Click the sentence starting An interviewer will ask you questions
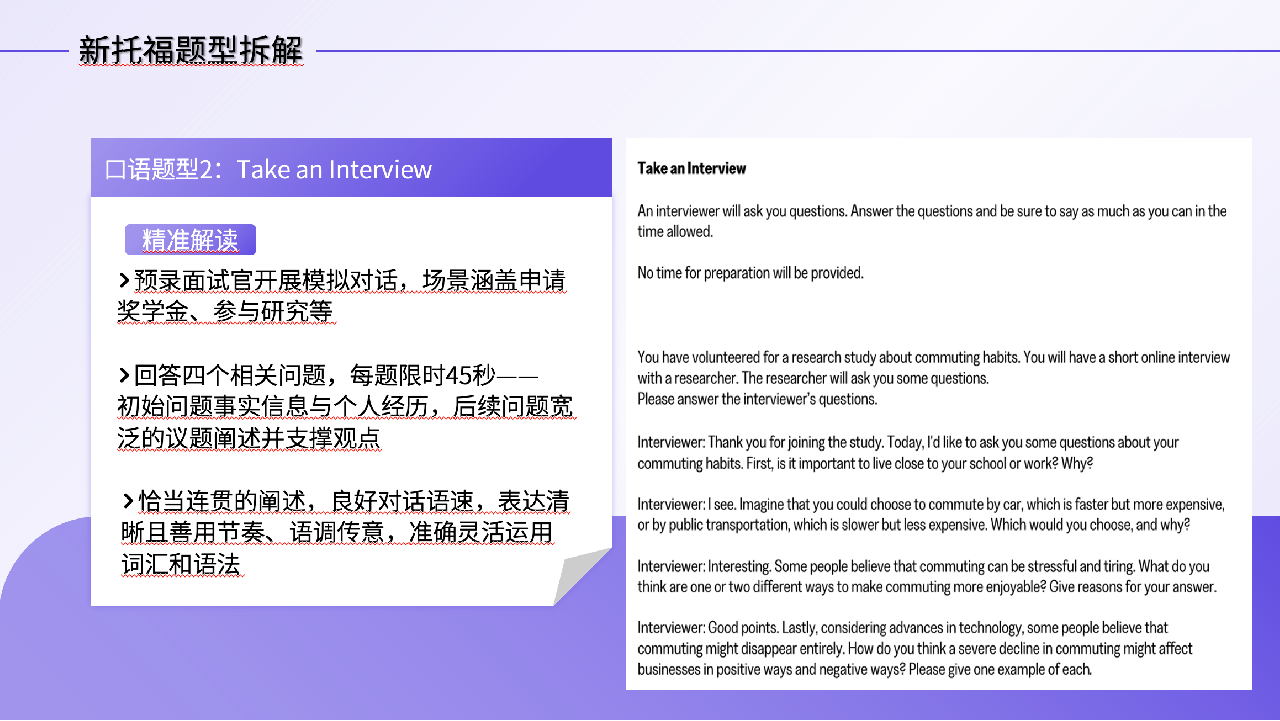The width and height of the screenshot is (1280, 721). (x=932, y=221)
